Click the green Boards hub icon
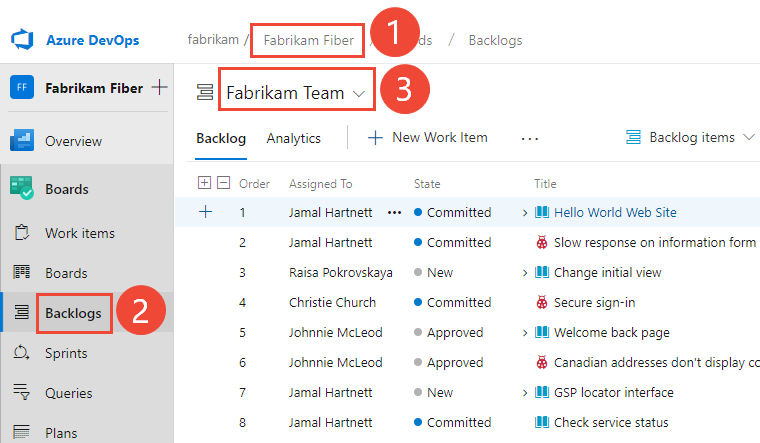 coord(22,188)
